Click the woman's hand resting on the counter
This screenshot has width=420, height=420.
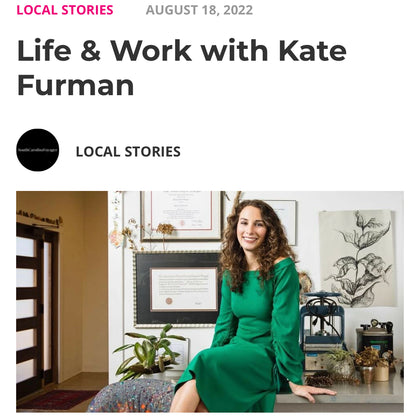pos(313,393)
